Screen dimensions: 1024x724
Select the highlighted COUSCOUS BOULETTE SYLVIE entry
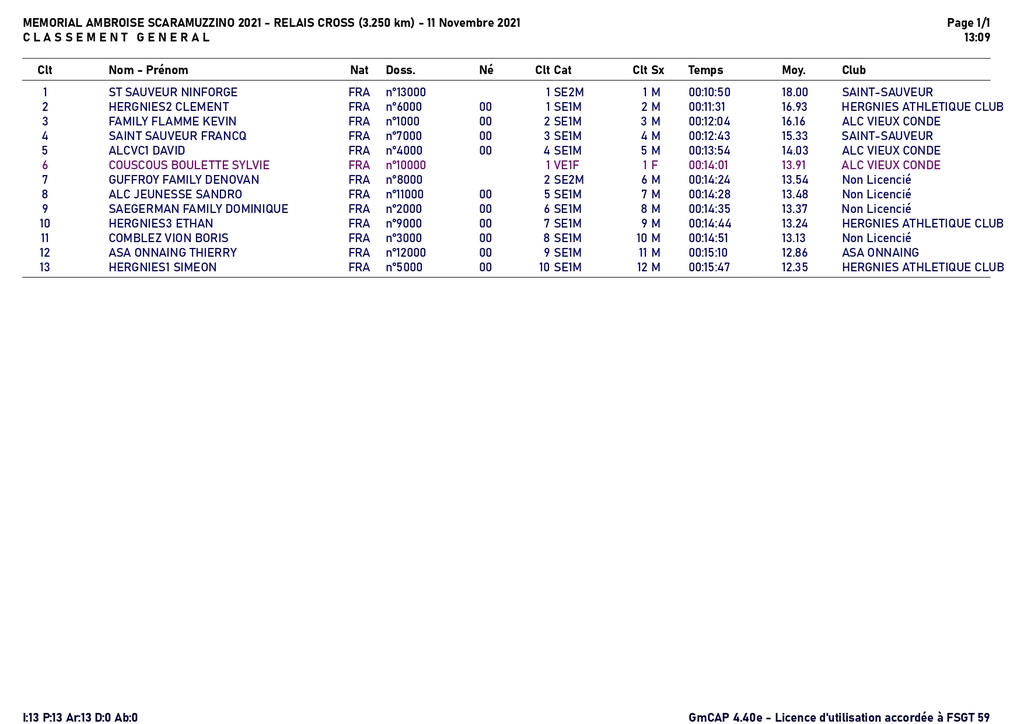pos(189,165)
